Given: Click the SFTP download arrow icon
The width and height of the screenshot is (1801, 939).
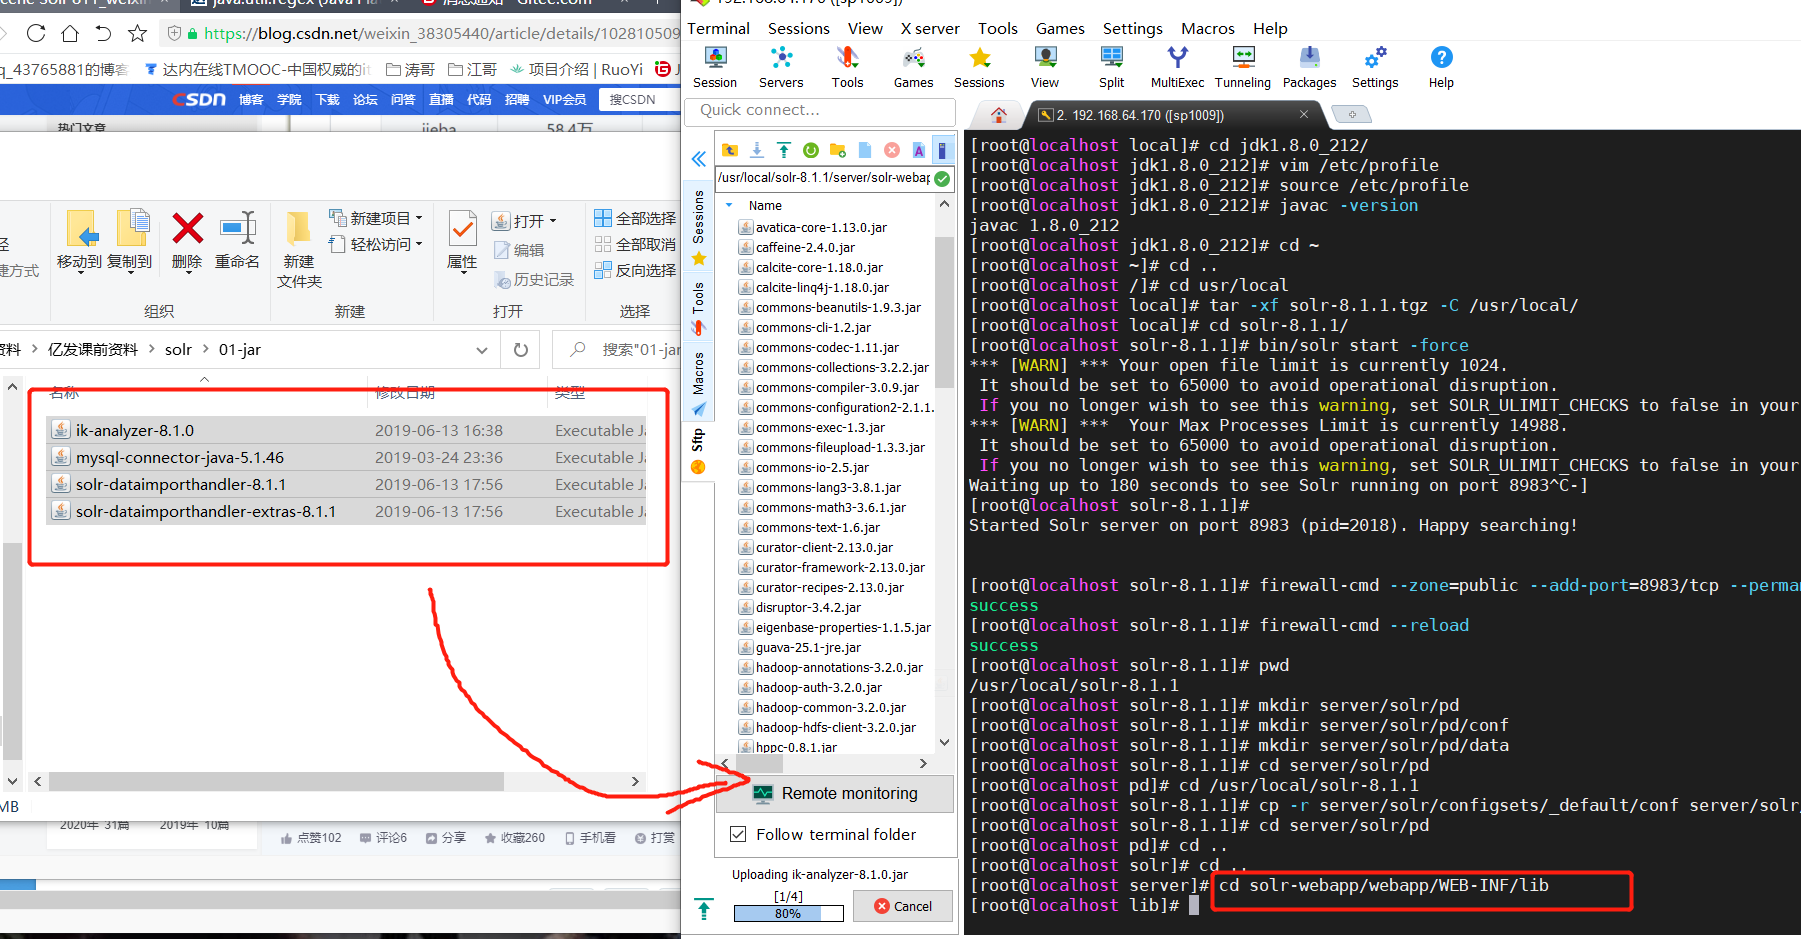Looking at the screenshot, I should coord(757,150).
